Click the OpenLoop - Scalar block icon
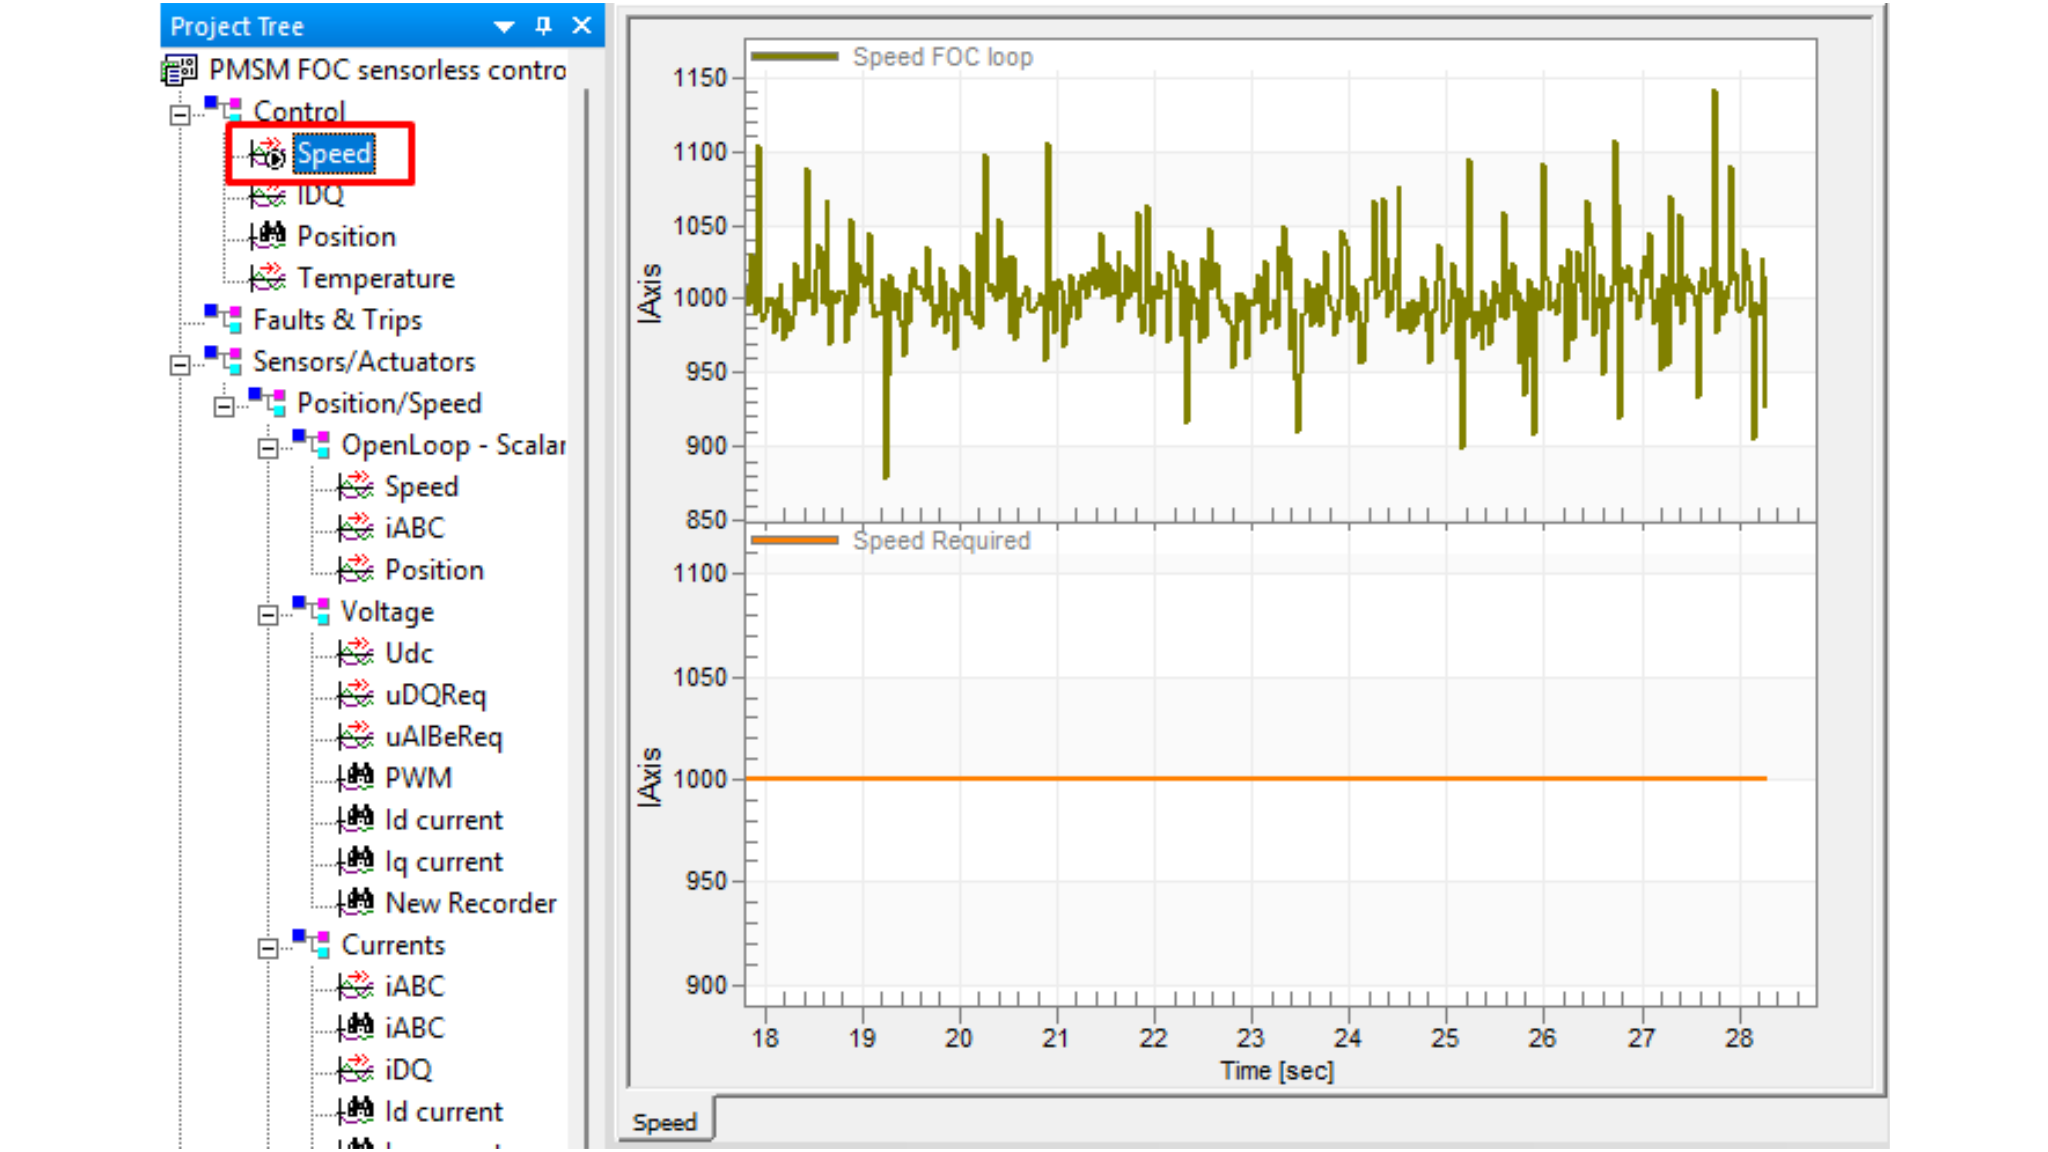Screen dimensions: 2048x1152 (x=311, y=444)
